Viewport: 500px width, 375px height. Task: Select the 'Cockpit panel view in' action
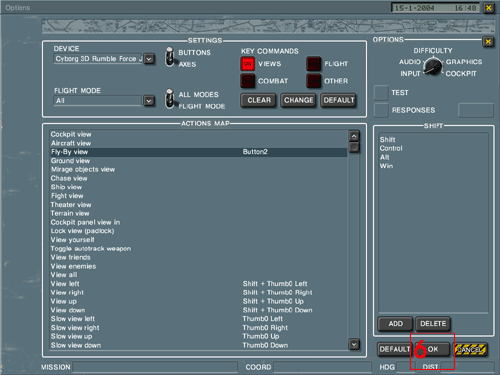pos(85,222)
